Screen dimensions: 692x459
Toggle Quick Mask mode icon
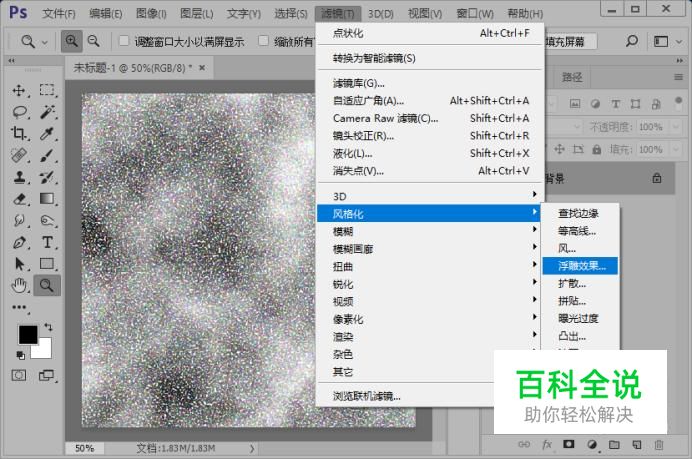pos(19,376)
